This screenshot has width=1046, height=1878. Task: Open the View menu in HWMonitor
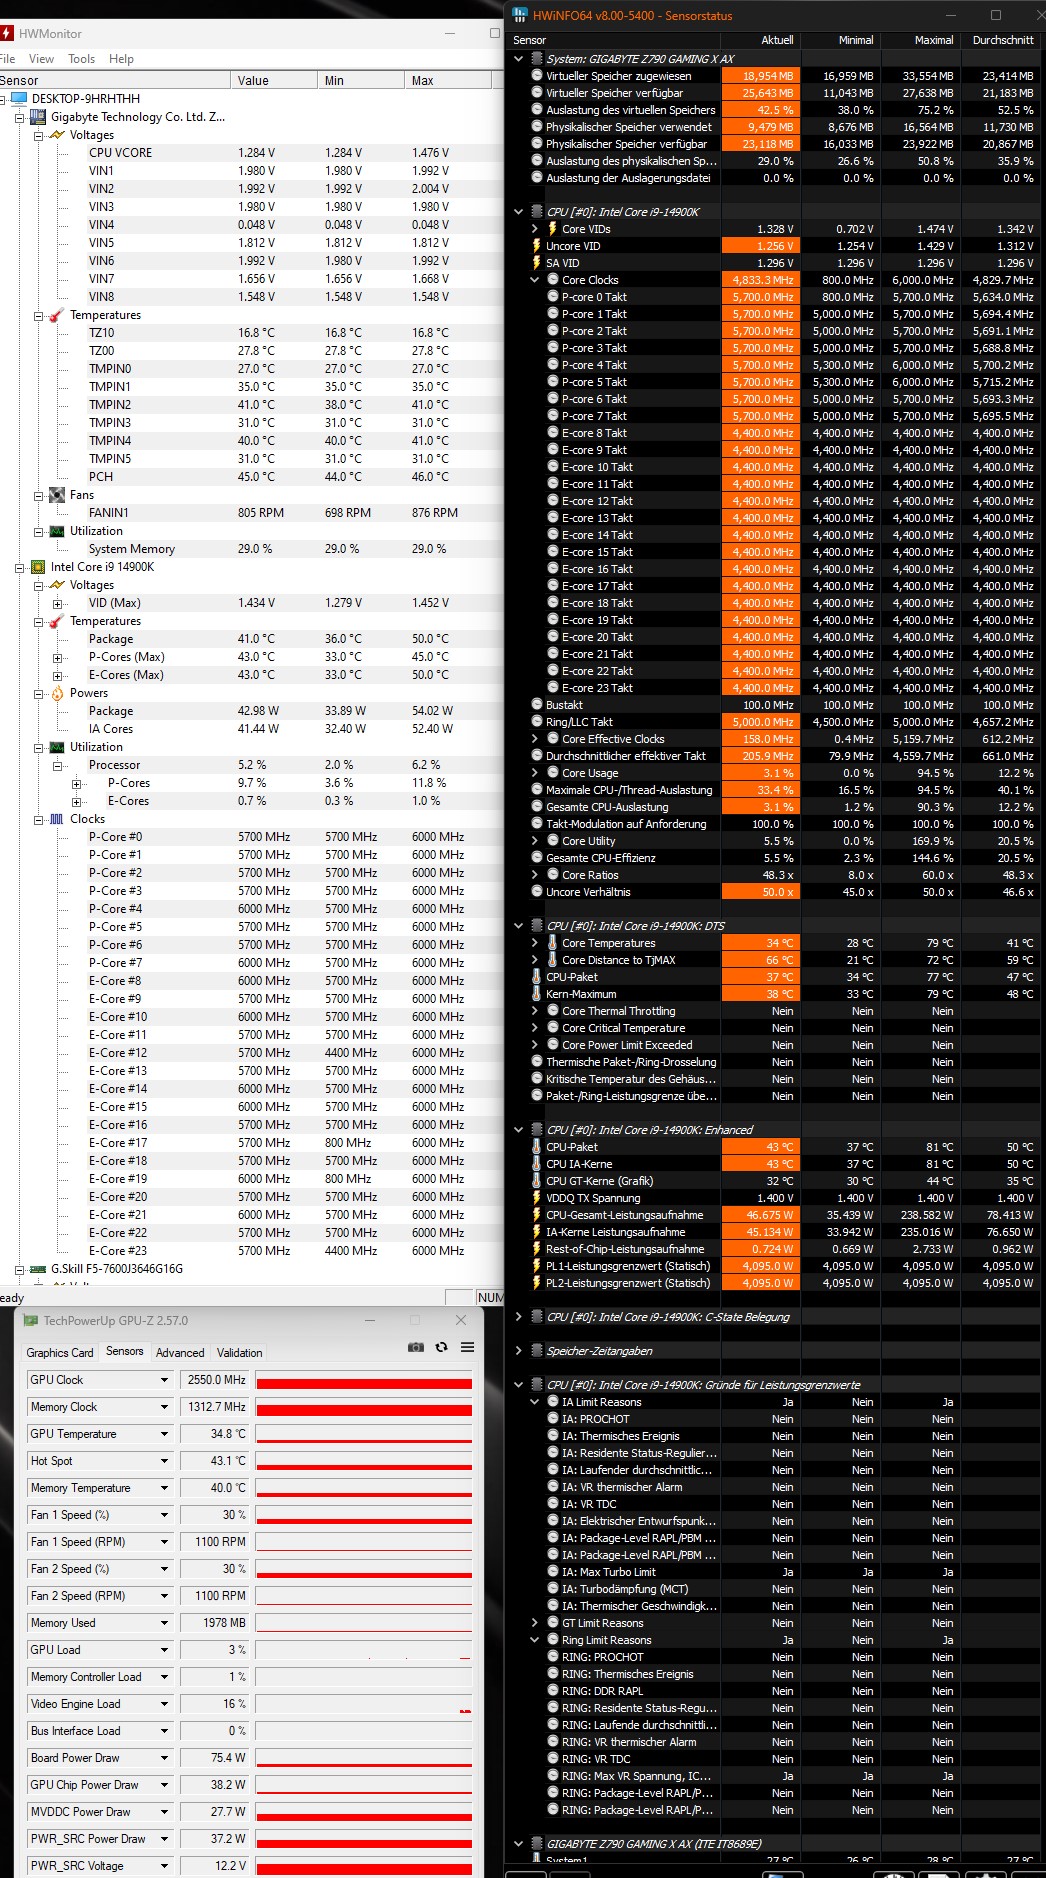[x=41, y=59]
